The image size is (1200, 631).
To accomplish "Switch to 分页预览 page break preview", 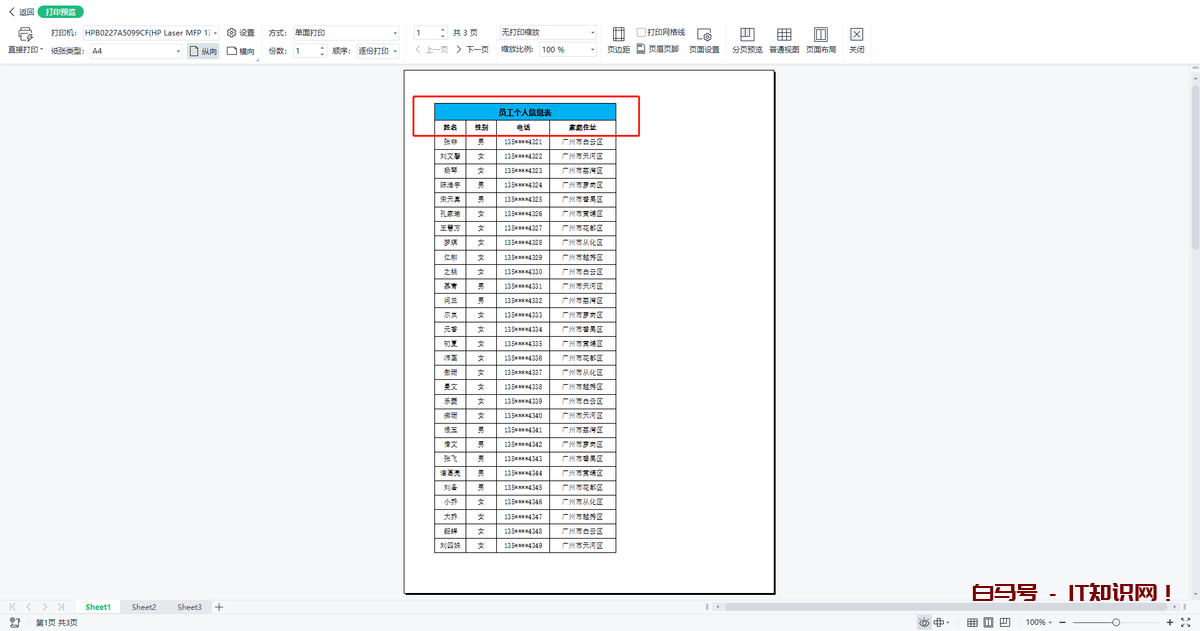I will pos(747,40).
